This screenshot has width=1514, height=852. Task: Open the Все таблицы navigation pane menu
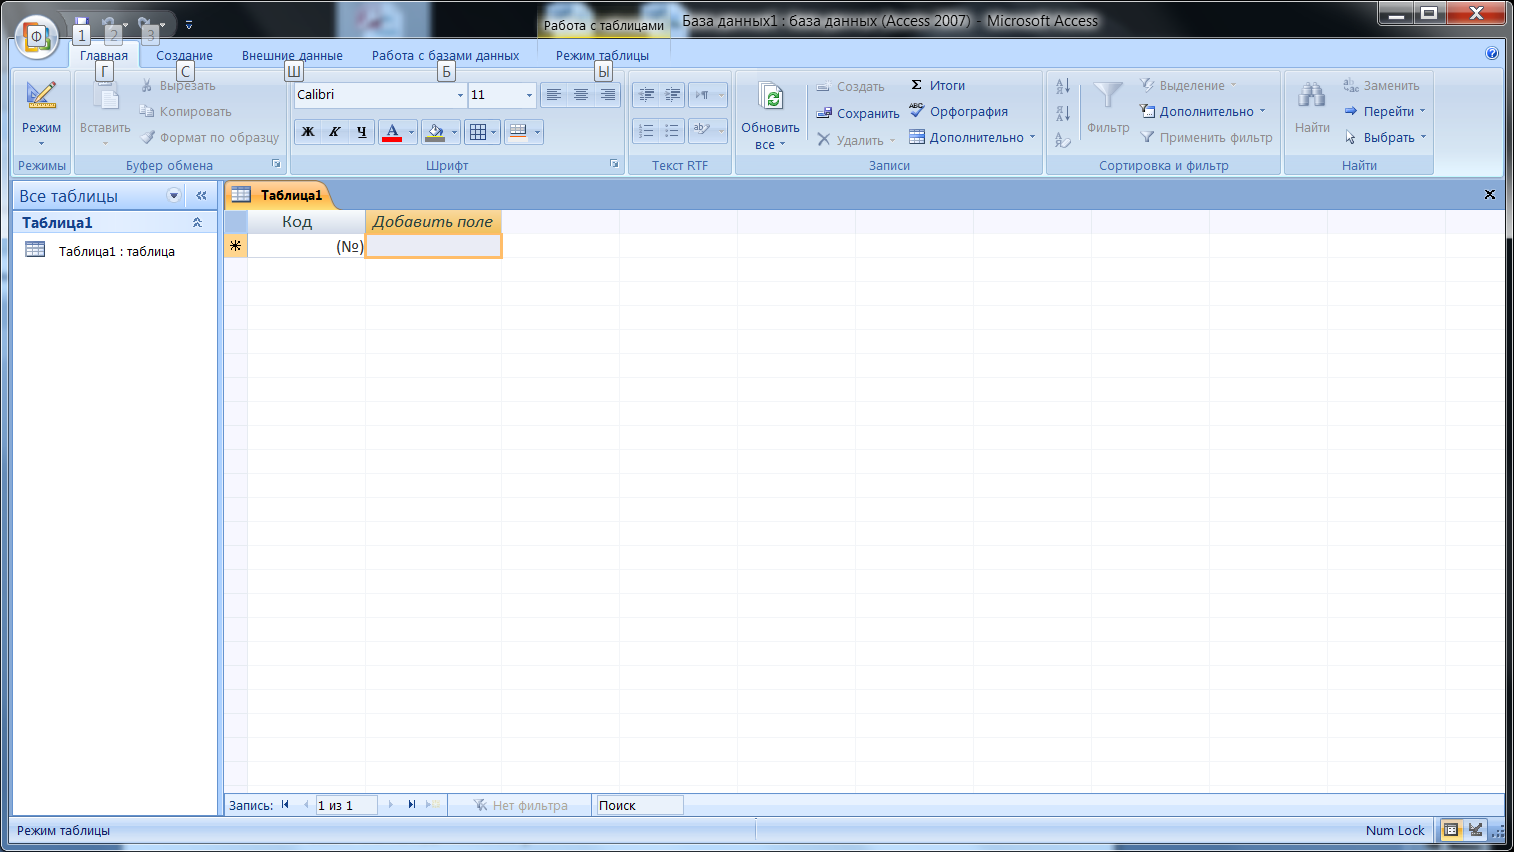pyautogui.click(x=174, y=196)
